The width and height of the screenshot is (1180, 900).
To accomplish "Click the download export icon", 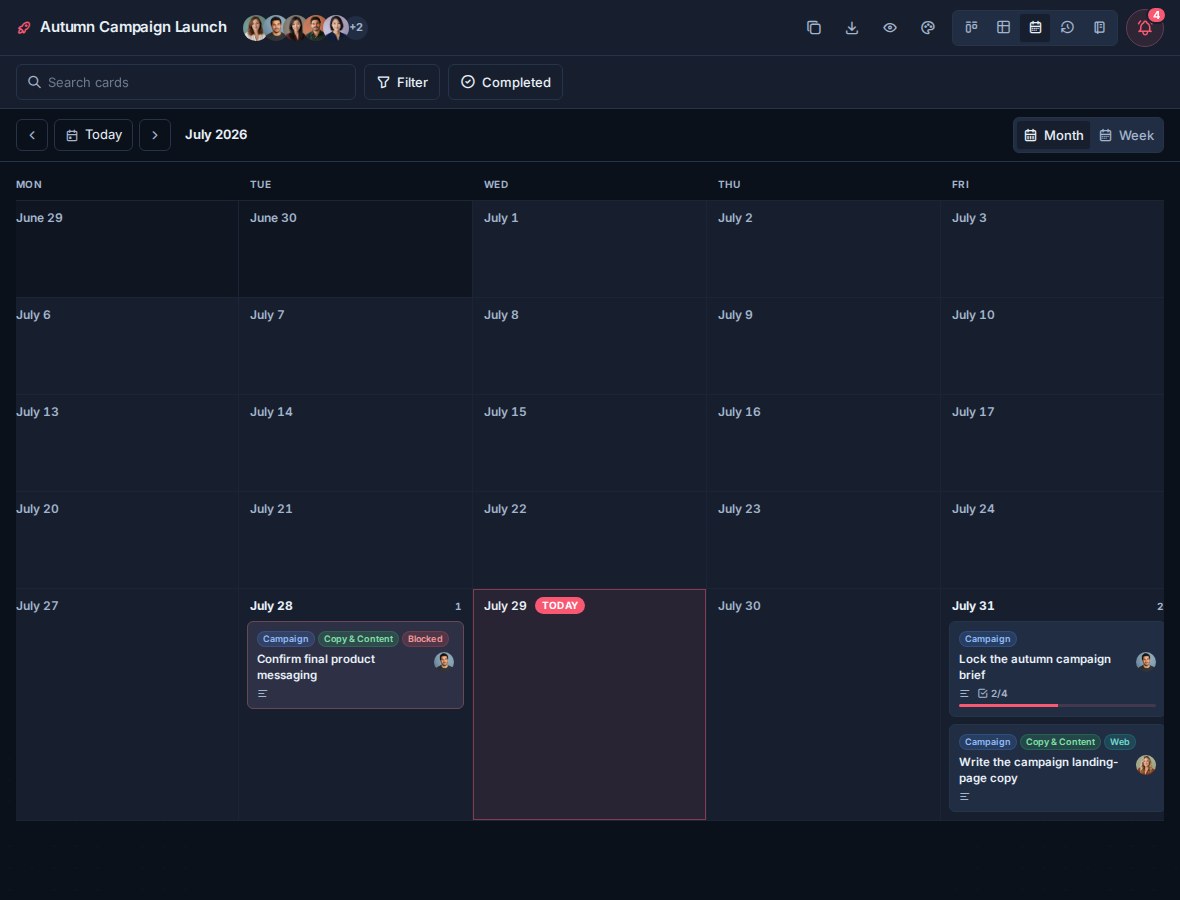I will click(x=852, y=28).
